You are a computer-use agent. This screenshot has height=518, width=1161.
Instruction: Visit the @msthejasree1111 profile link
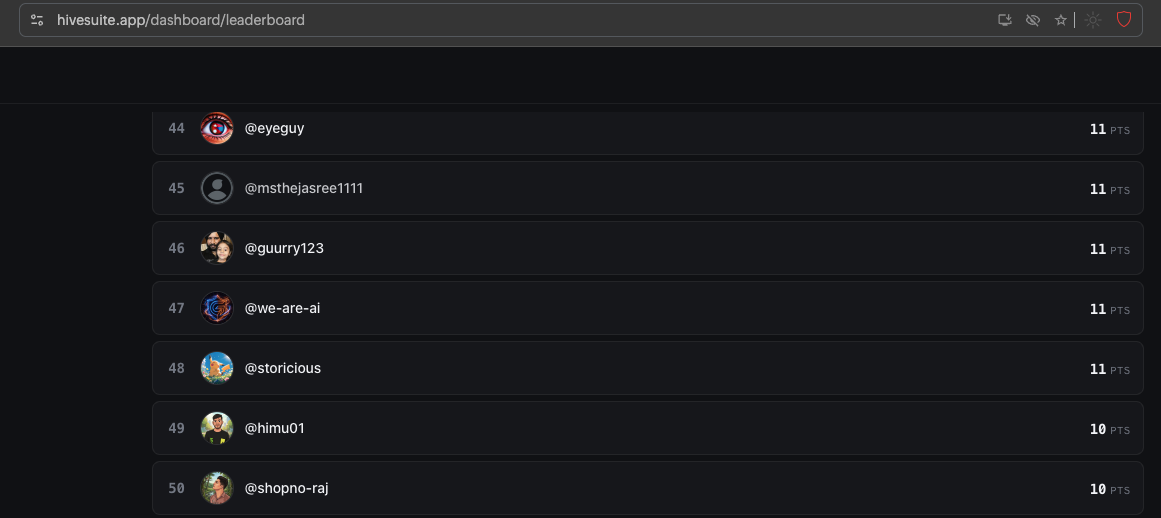304,188
